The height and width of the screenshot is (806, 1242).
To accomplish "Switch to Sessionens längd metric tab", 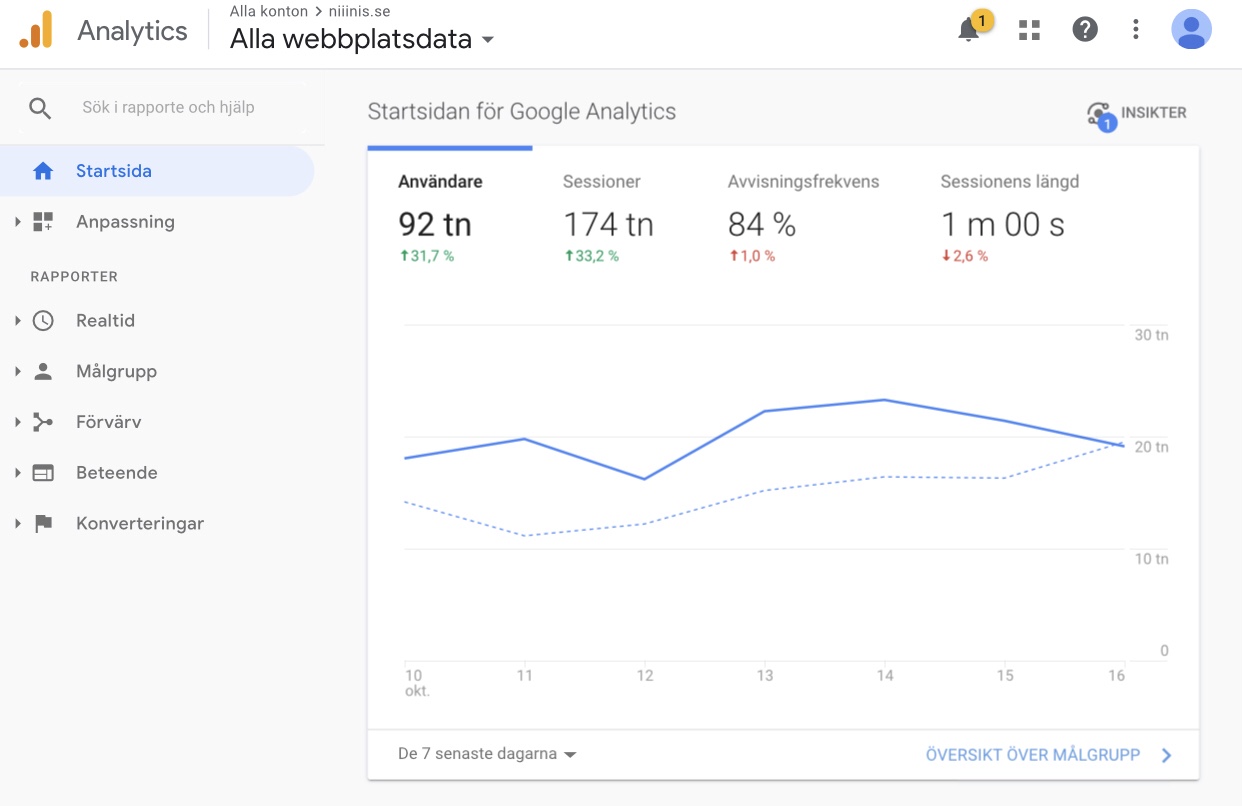I will coord(1009,215).
